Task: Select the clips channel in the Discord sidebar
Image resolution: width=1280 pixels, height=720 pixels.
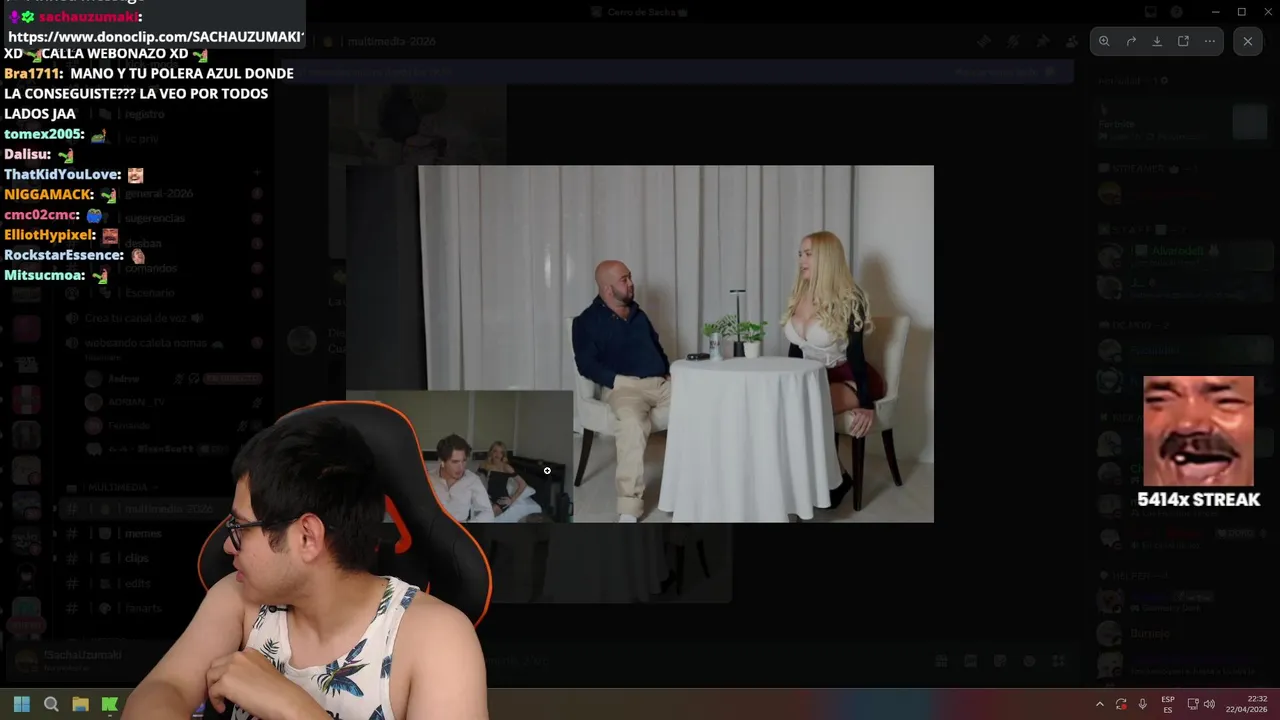Action: [x=136, y=558]
